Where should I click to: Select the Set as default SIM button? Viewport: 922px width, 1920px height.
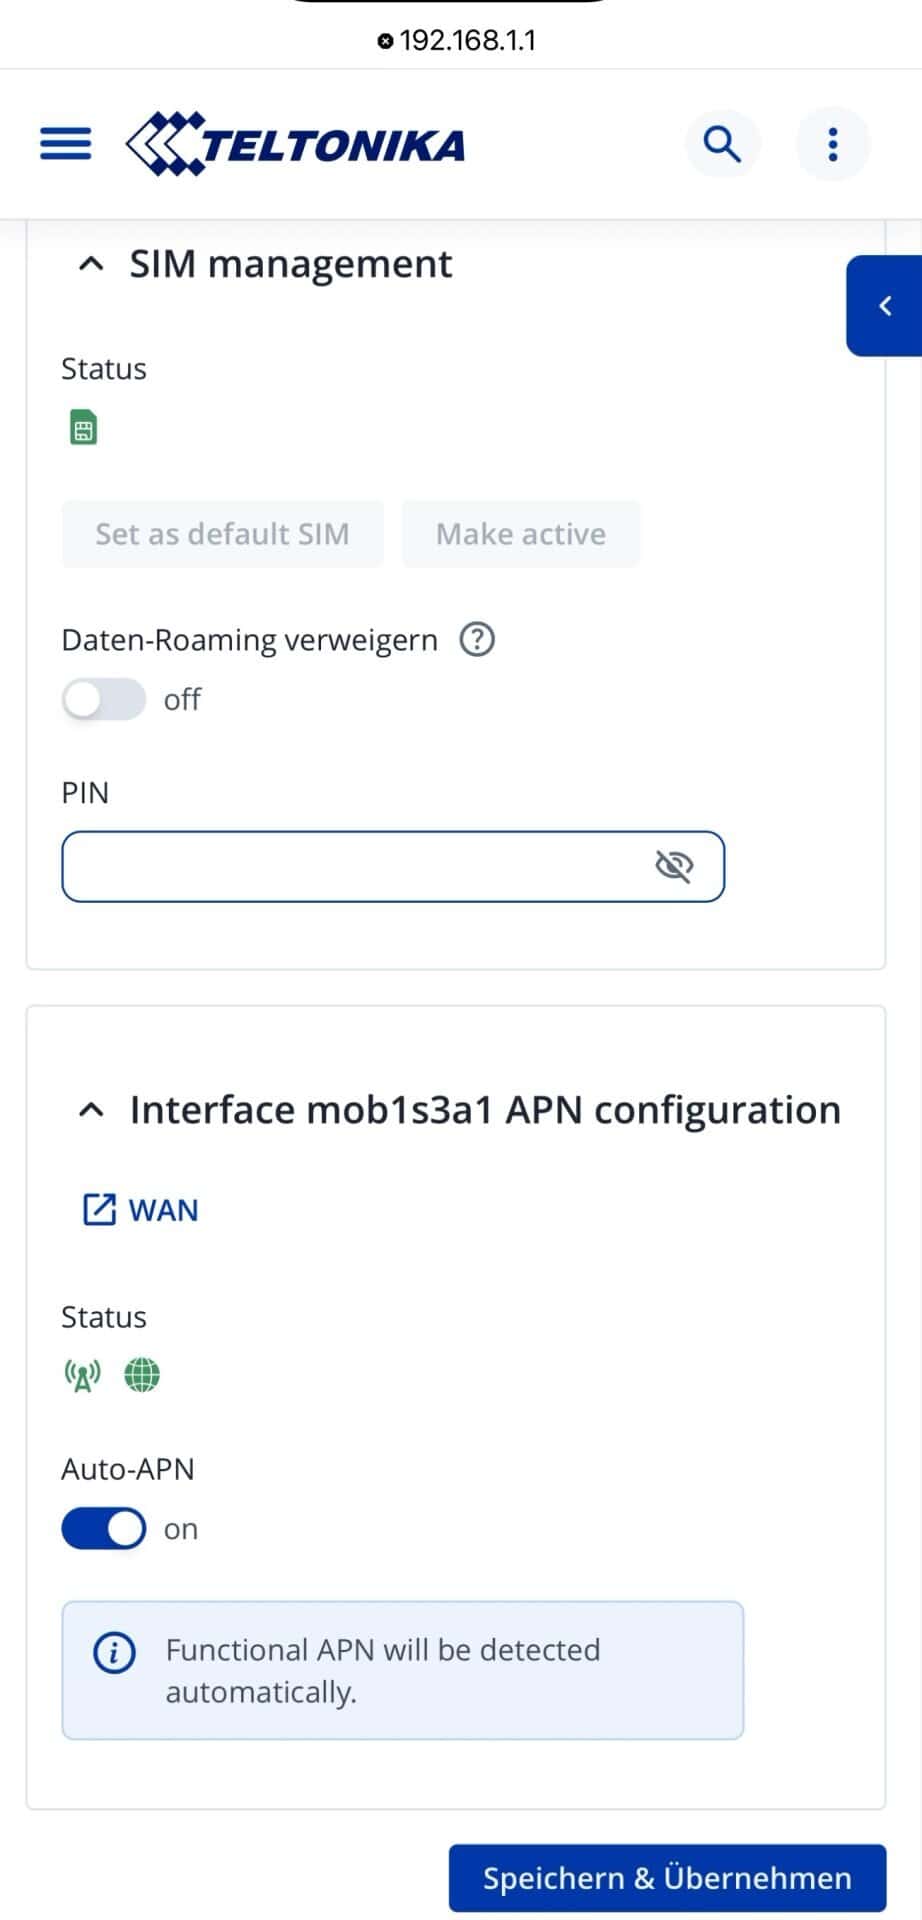222,533
